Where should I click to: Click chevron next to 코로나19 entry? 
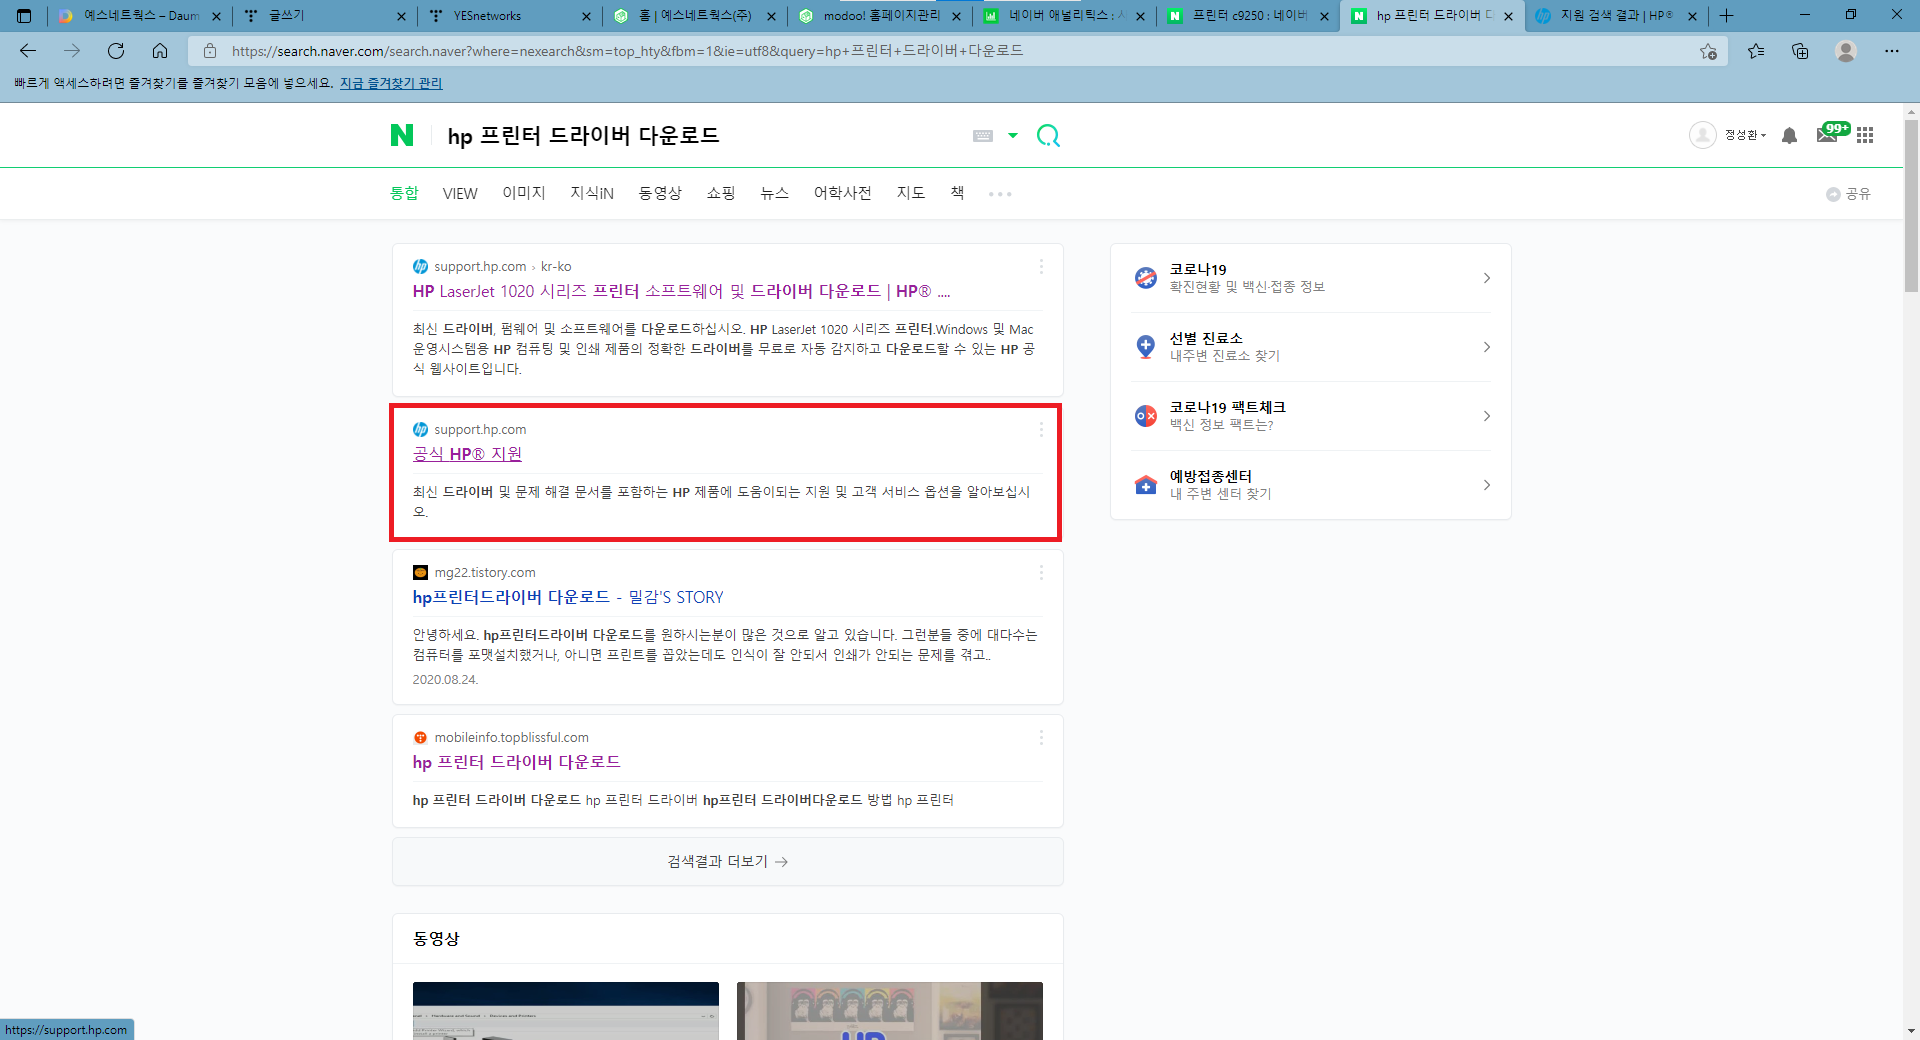pos(1487,278)
